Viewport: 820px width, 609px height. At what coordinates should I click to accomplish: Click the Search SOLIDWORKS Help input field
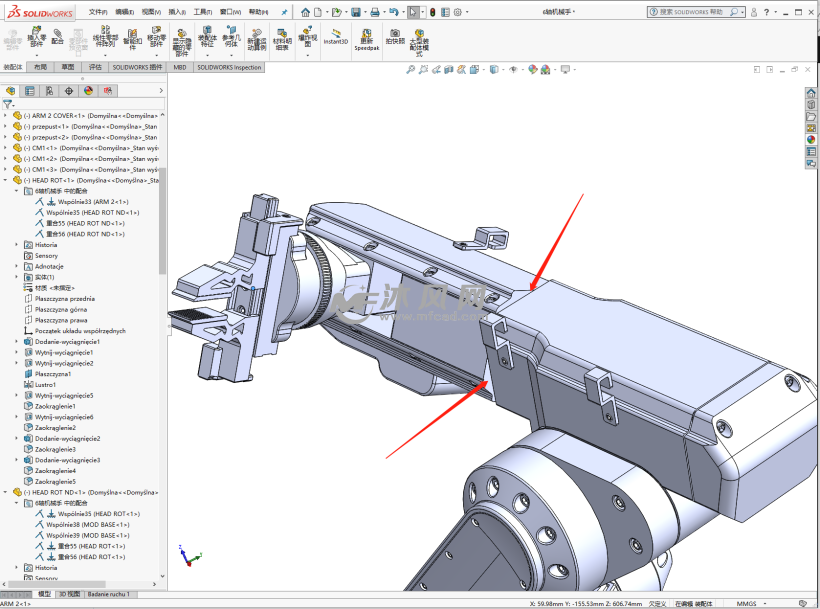tap(690, 12)
